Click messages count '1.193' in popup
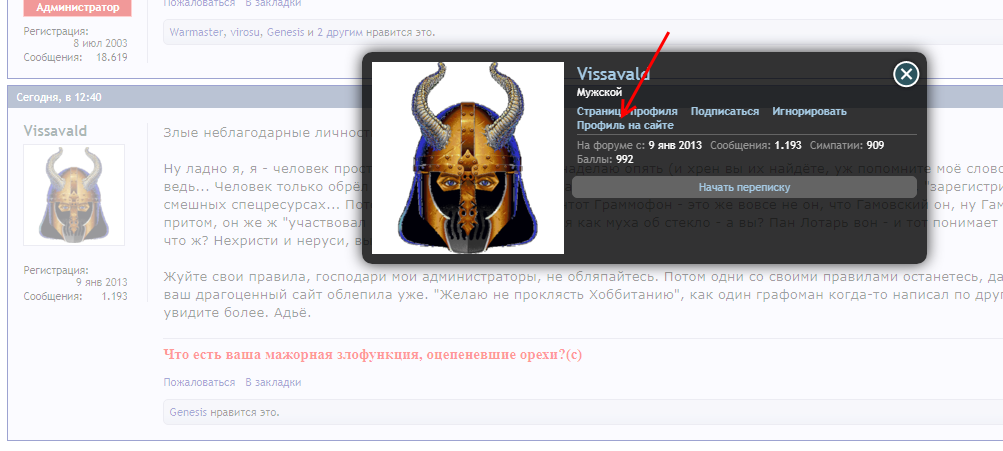This screenshot has height=451, width=1003. tap(787, 145)
